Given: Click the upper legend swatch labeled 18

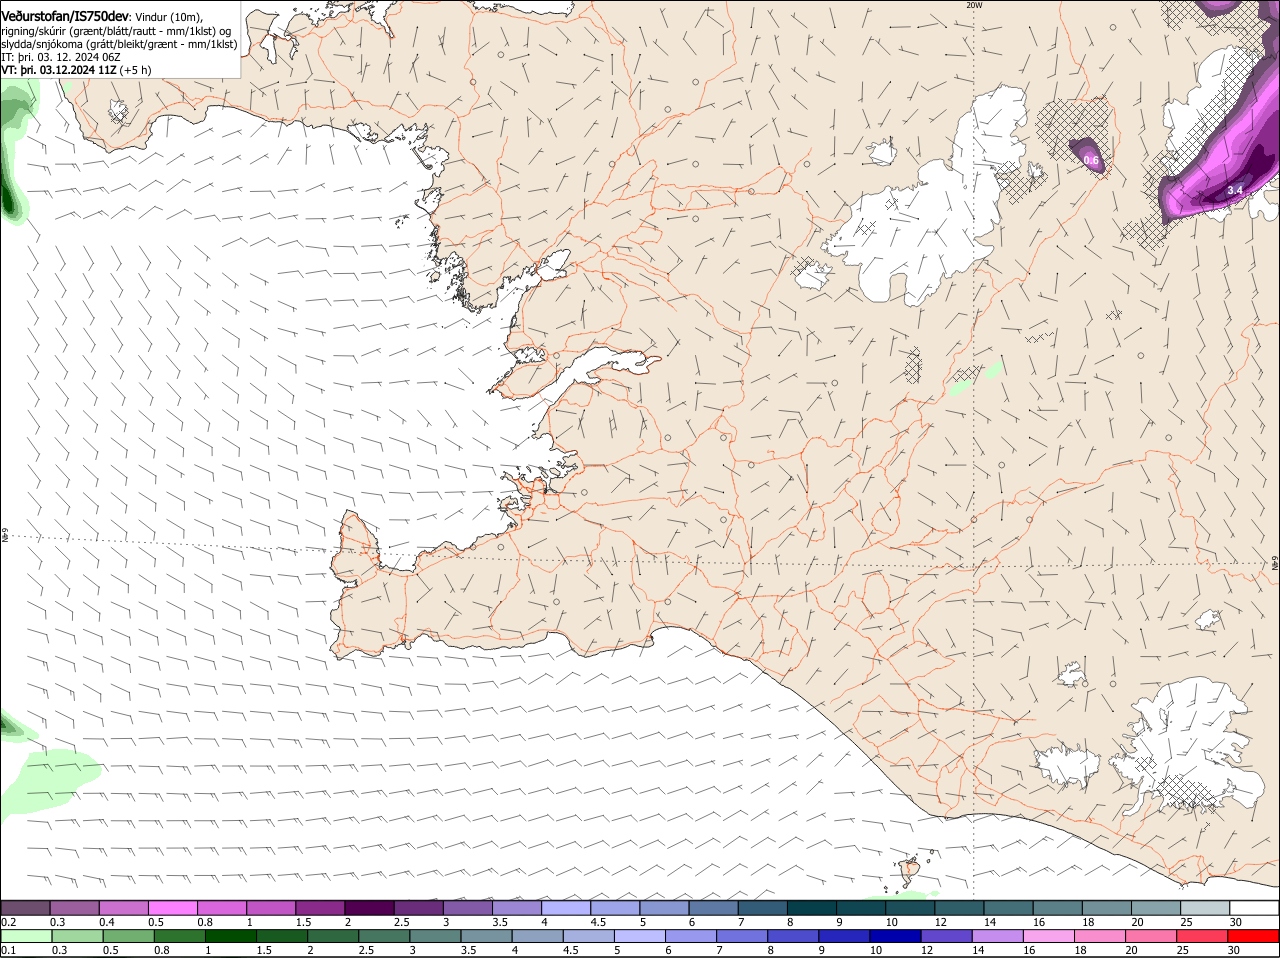Looking at the screenshot, I should coord(1106,908).
